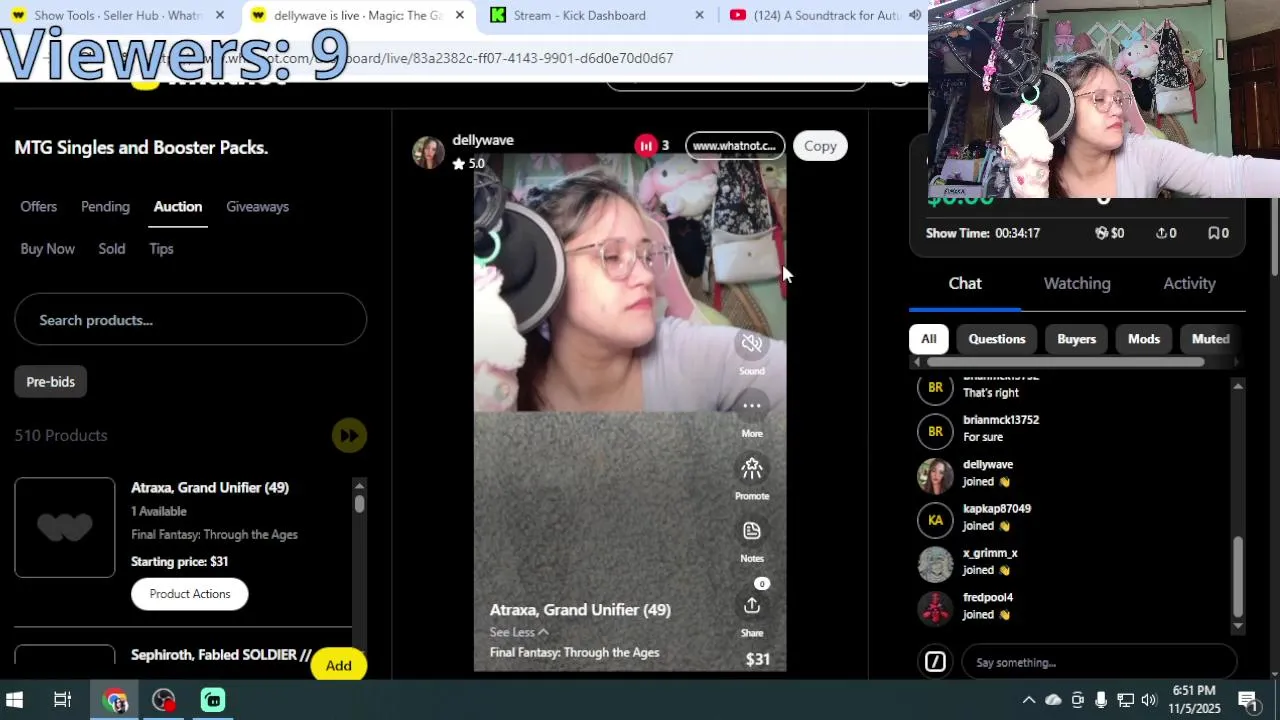The height and width of the screenshot is (720, 1280).
Task: Click the Say something chat input
Action: [x=1099, y=662]
